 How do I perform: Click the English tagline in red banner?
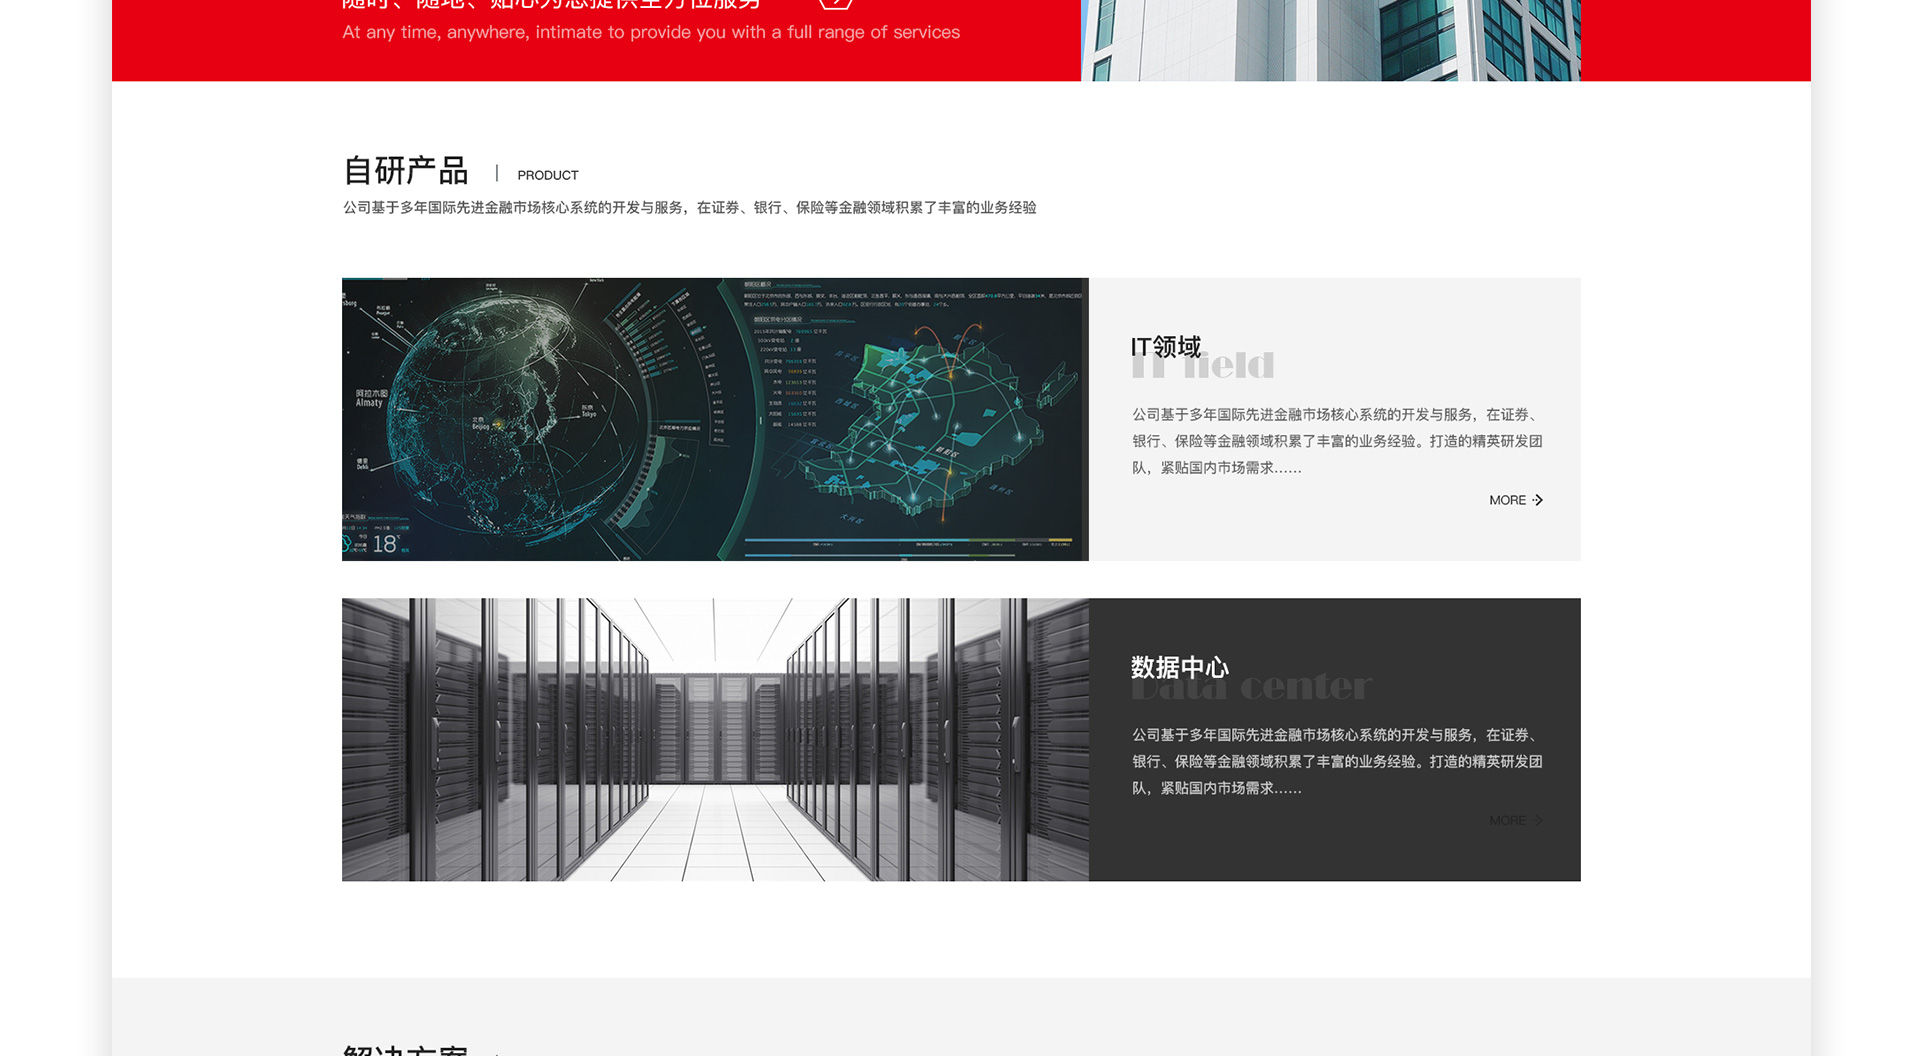pyautogui.click(x=650, y=33)
